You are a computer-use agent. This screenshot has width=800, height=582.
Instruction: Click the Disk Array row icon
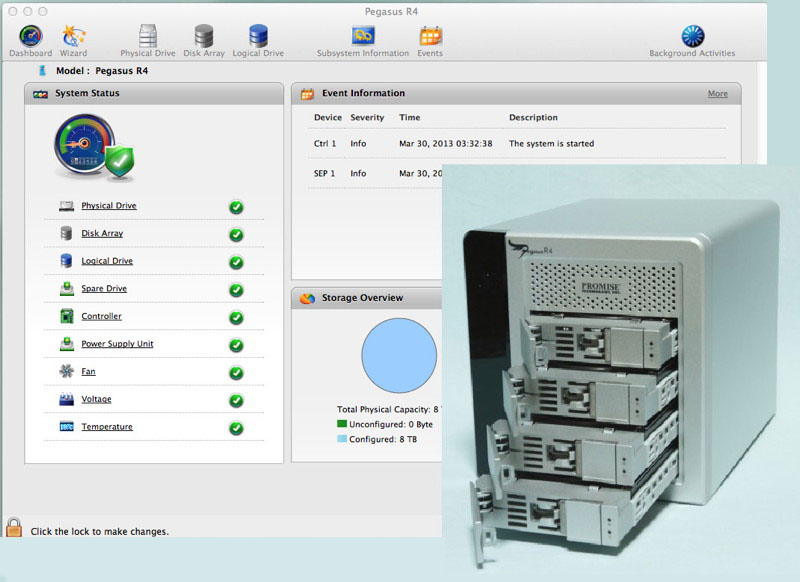point(66,233)
